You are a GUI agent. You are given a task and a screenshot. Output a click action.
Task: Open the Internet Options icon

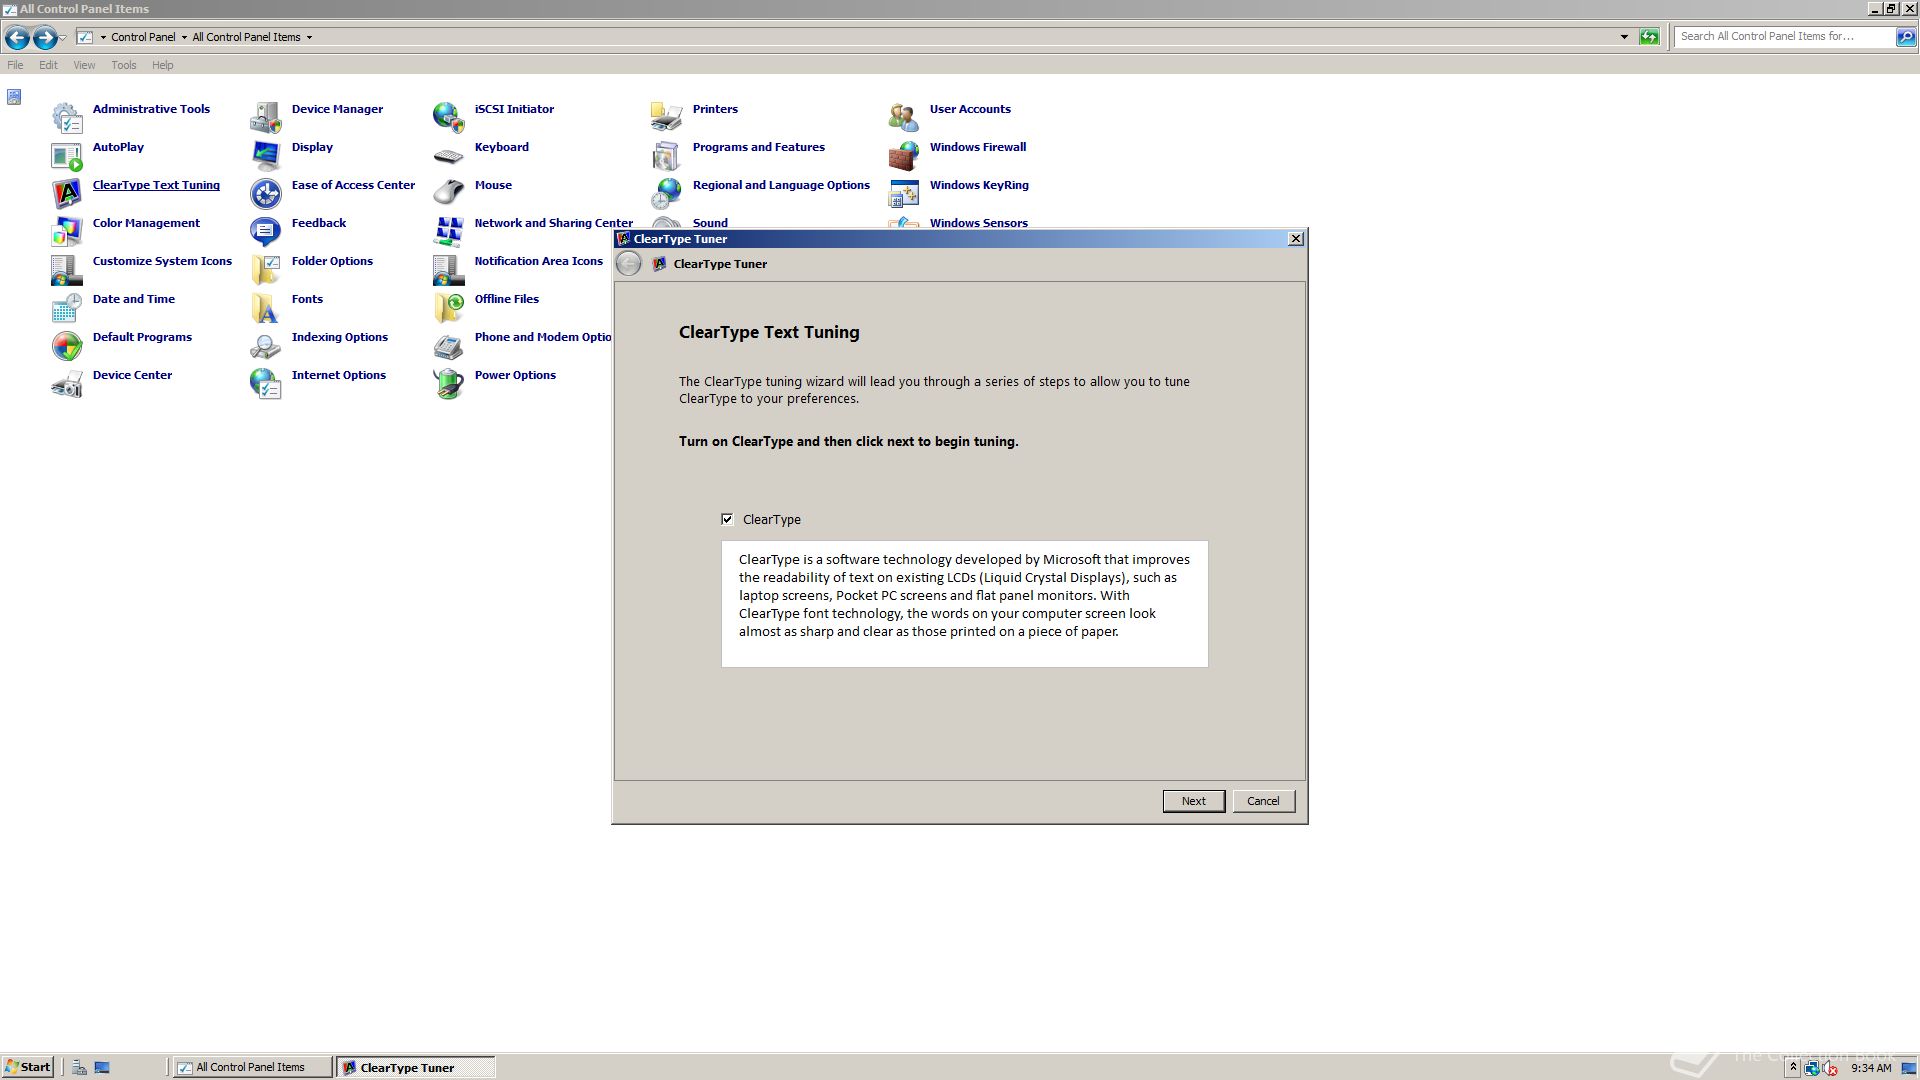point(266,384)
